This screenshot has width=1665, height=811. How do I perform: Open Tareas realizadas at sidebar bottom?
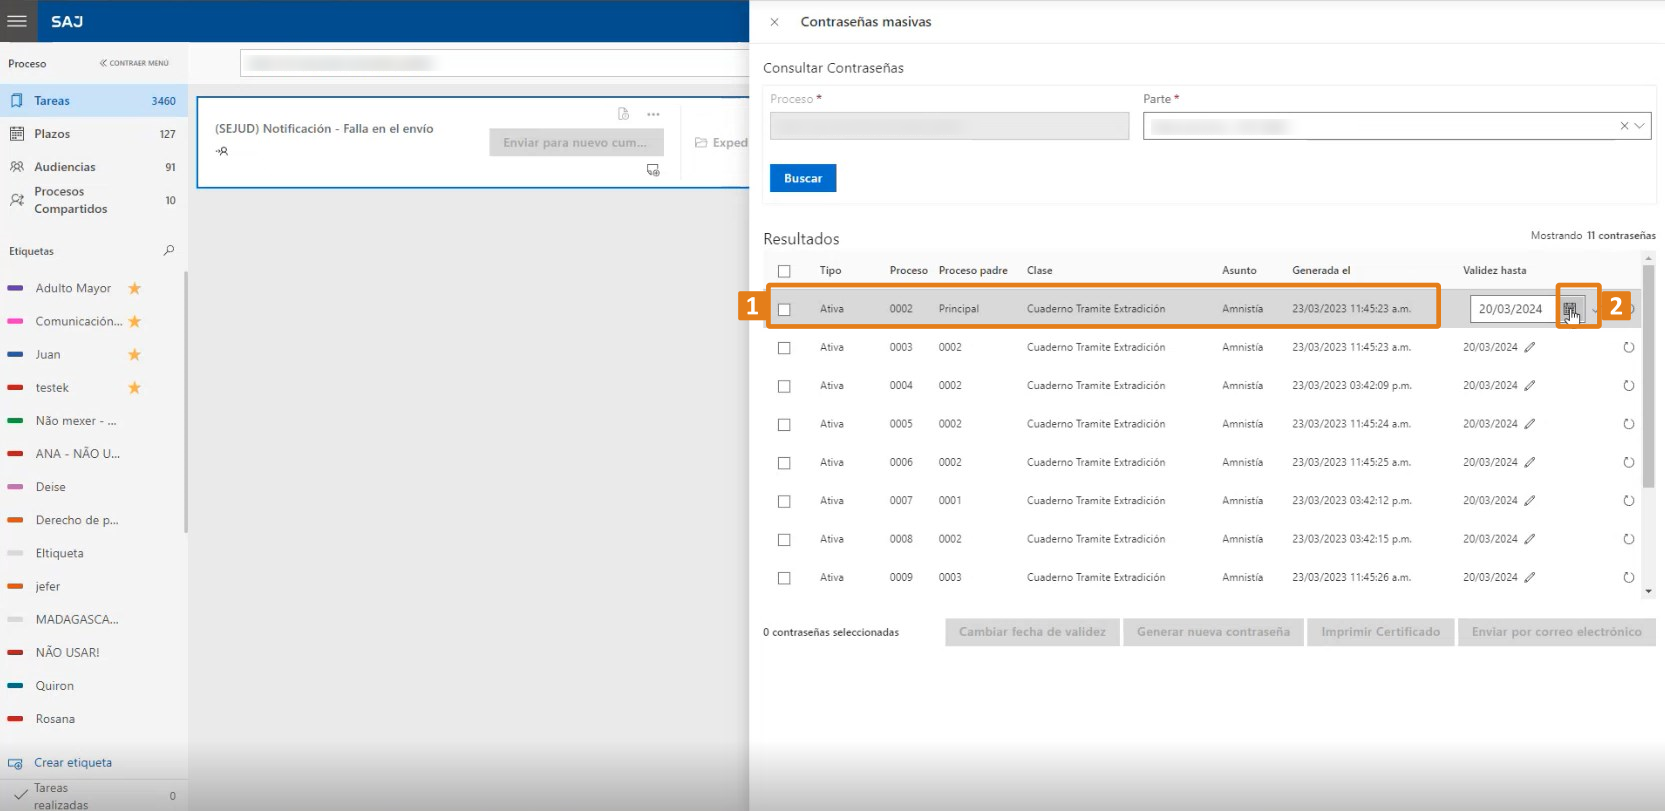click(93, 796)
